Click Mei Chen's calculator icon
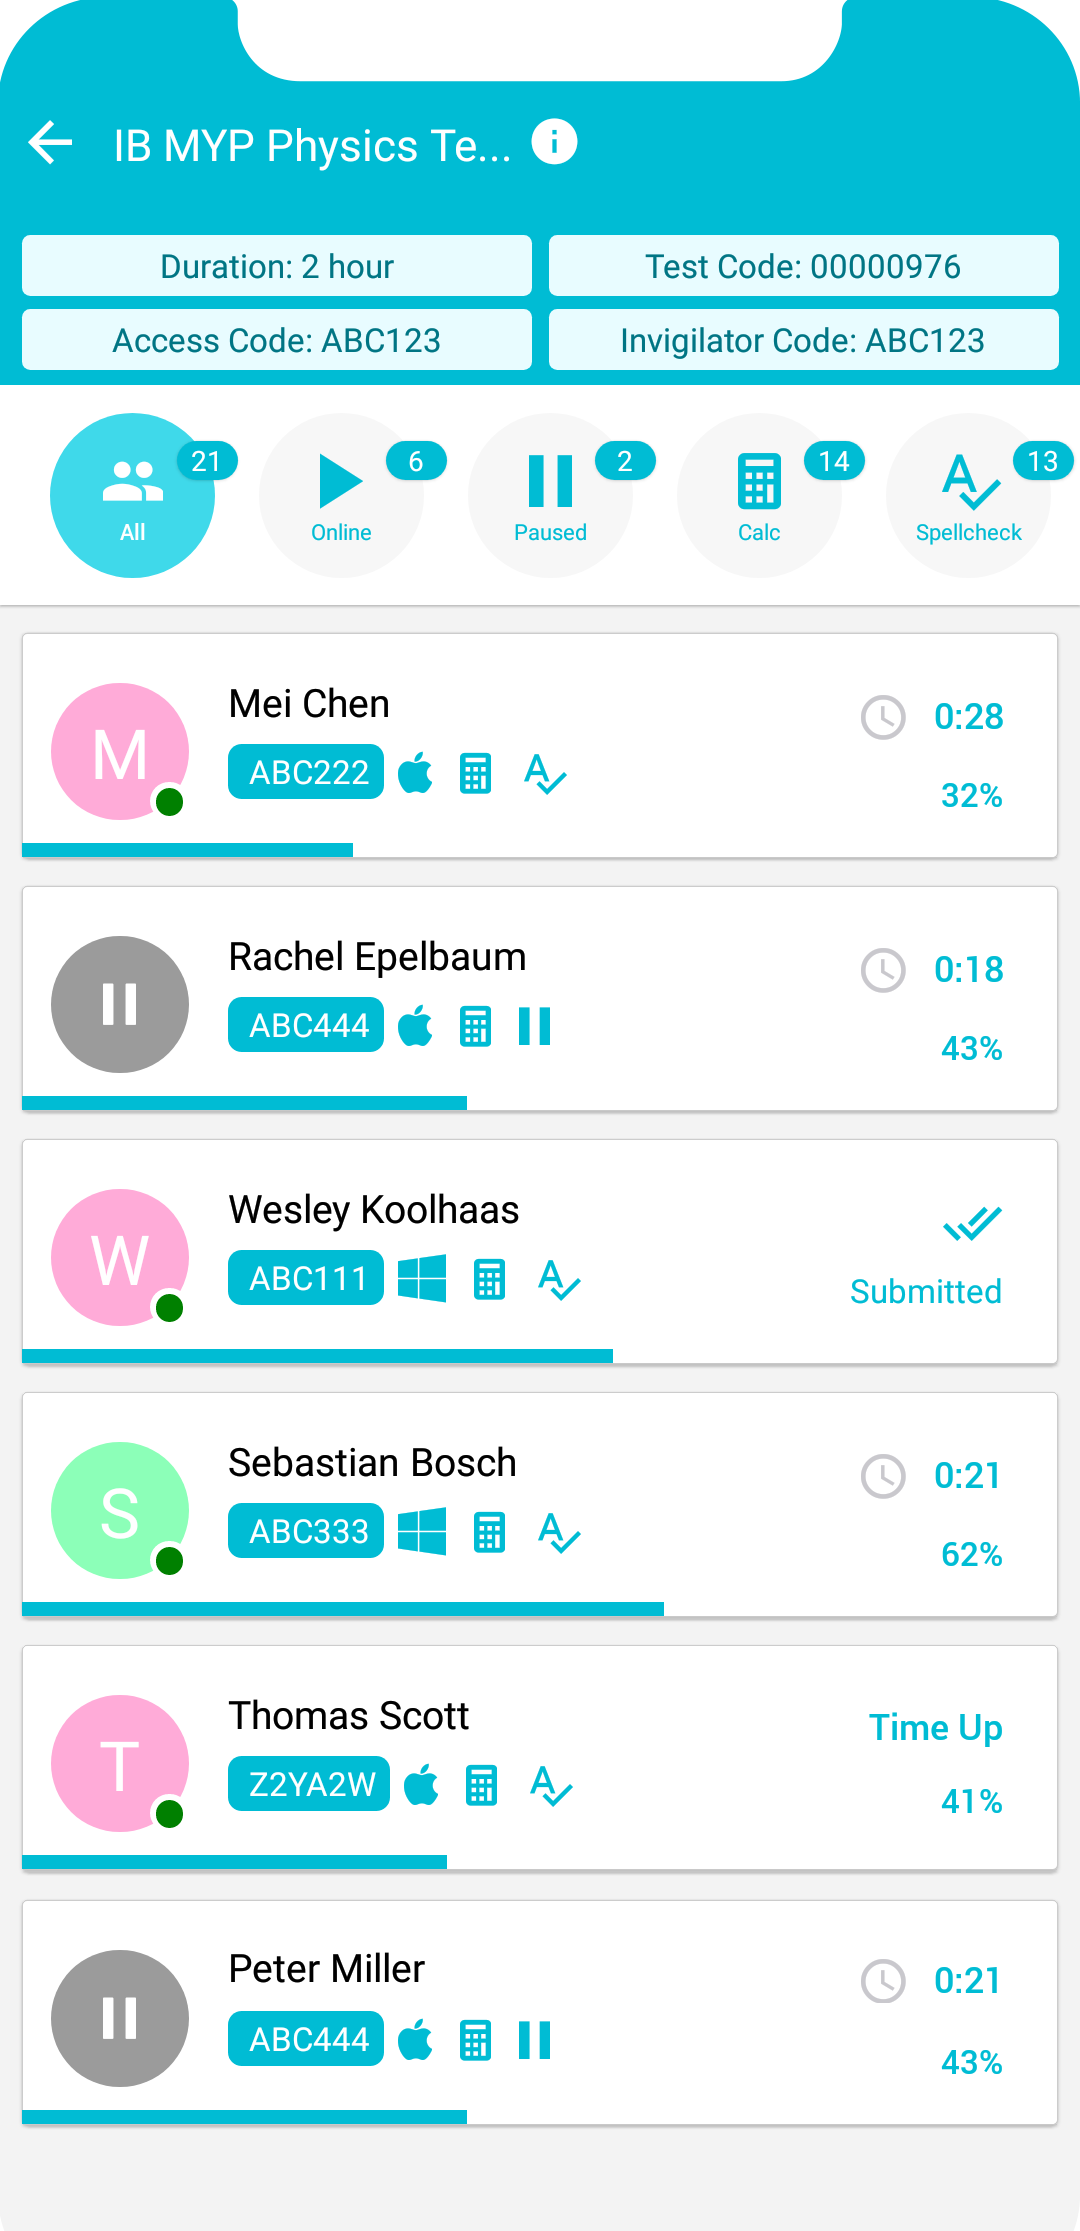 click(x=475, y=773)
